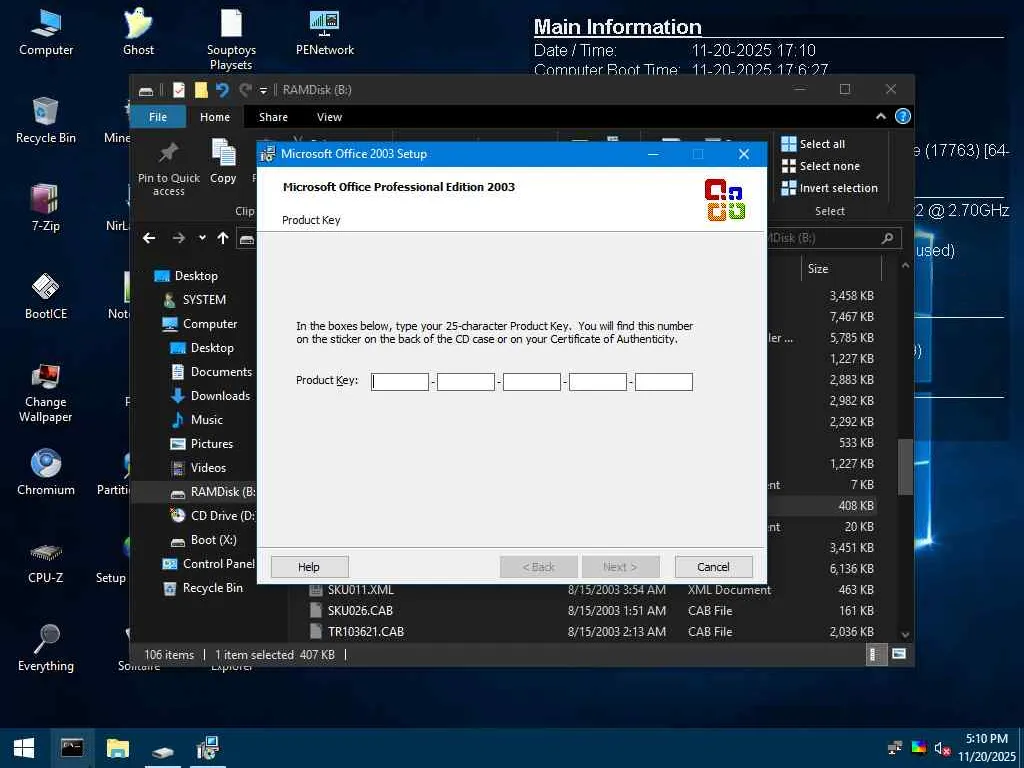Select CD Drive (D:) in the Explorer tree

[x=212, y=516]
